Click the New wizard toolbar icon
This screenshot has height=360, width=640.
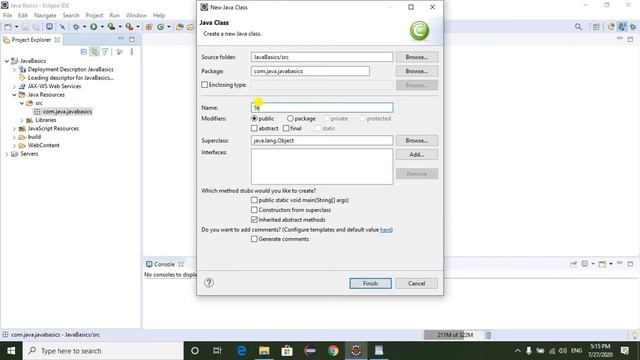8,27
